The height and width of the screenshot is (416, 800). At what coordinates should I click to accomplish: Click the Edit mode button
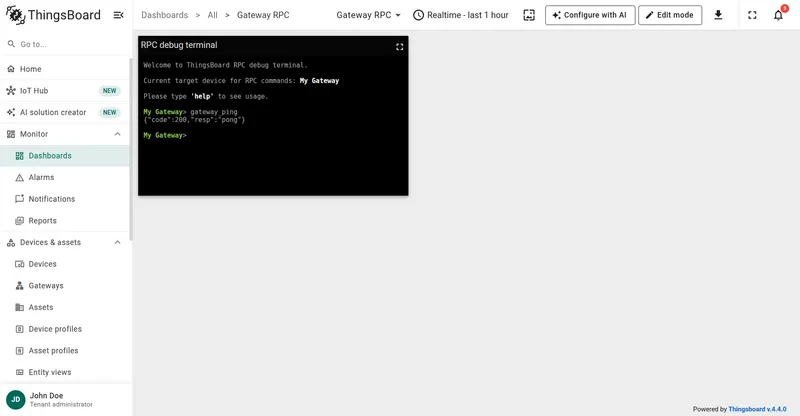pyautogui.click(x=669, y=15)
